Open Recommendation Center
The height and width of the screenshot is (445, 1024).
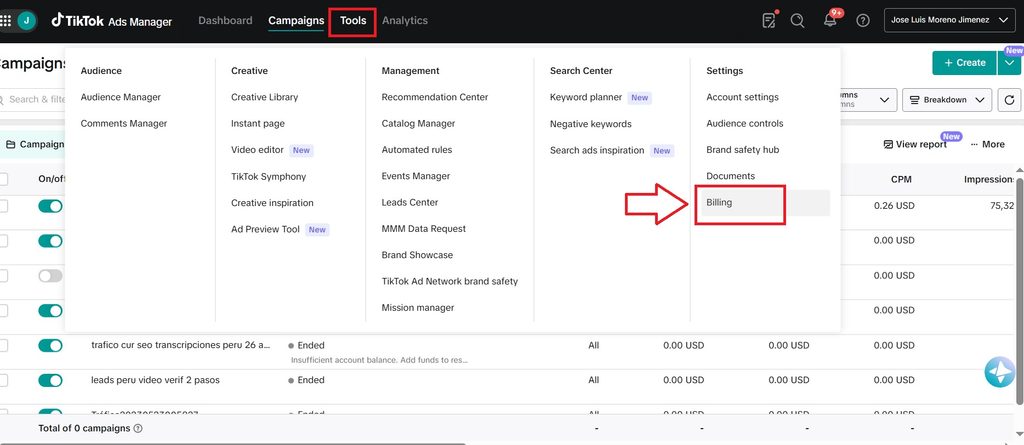tap(435, 97)
